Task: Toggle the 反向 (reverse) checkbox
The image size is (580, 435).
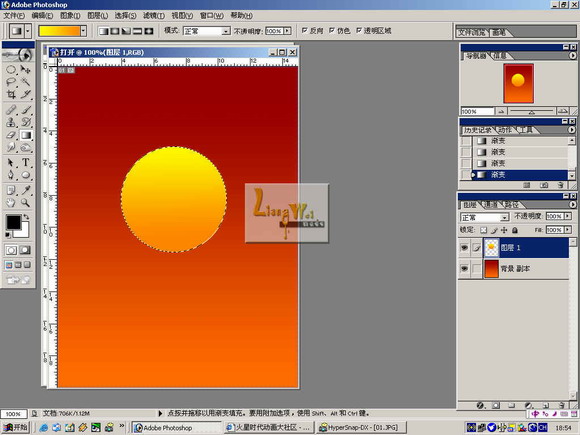Action: [x=304, y=30]
